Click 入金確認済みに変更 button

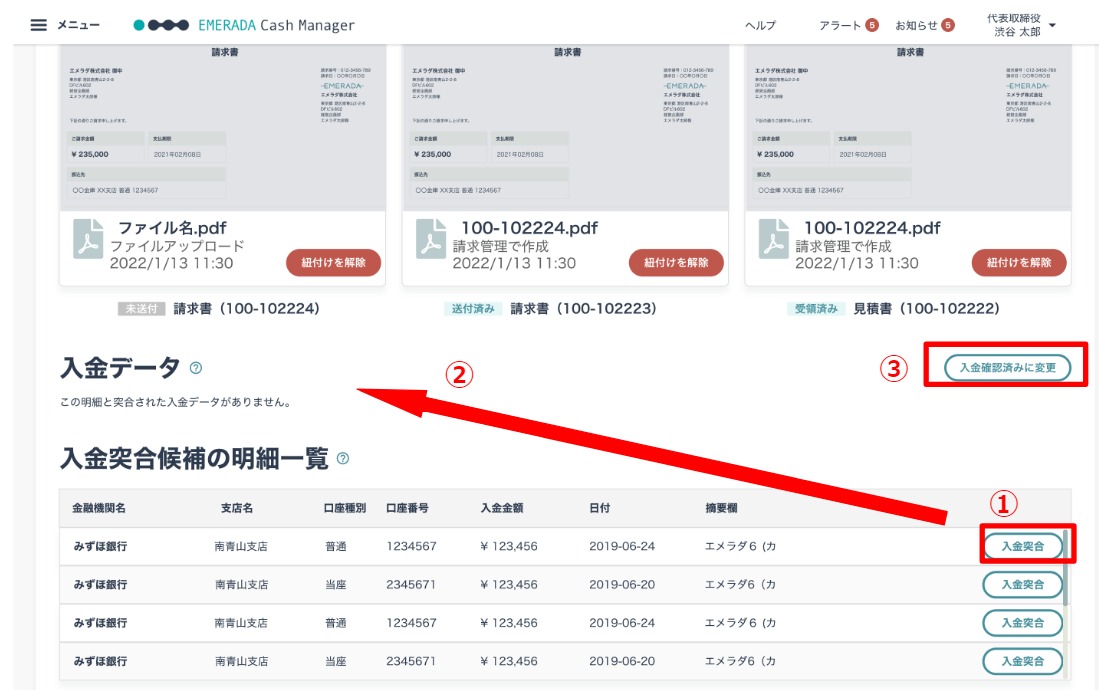1007,367
